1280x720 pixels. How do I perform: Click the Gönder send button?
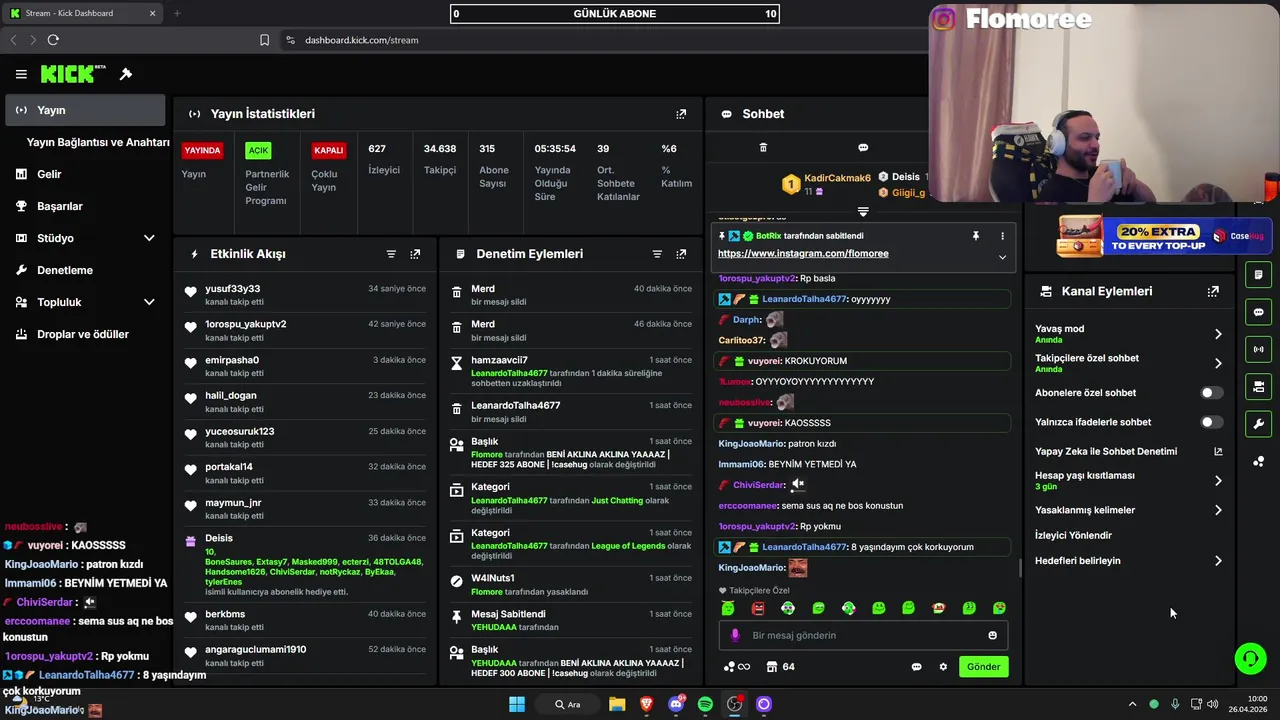pyautogui.click(x=983, y=667)
